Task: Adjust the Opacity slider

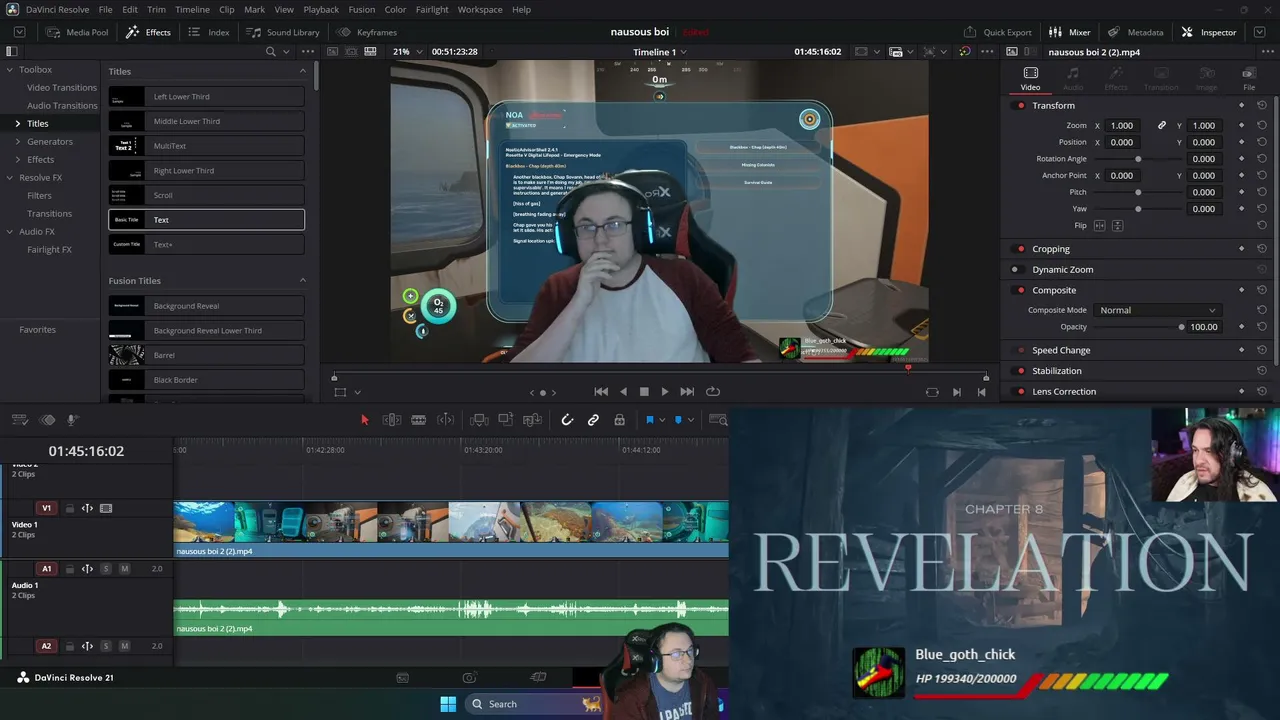Action: [1181, 327]
